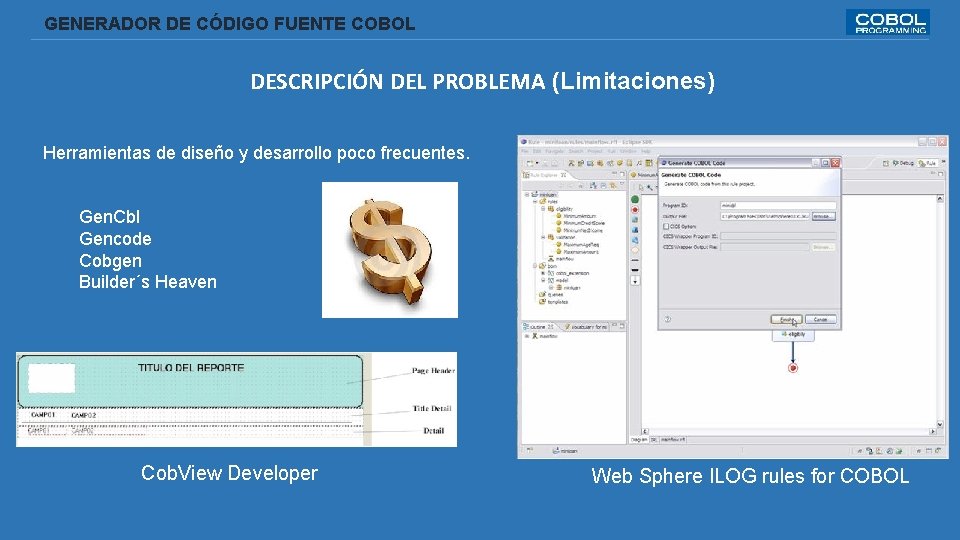Click the 'Cobgen' text
The width and height of the screenshot is (960, 540).
(110, 261)
